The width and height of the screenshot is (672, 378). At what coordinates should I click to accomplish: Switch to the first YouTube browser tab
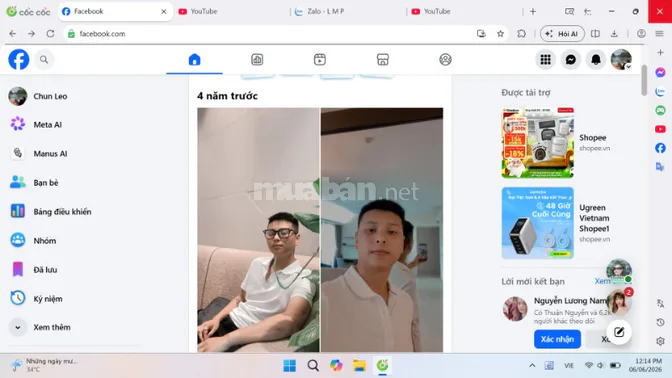pos(231,12)
